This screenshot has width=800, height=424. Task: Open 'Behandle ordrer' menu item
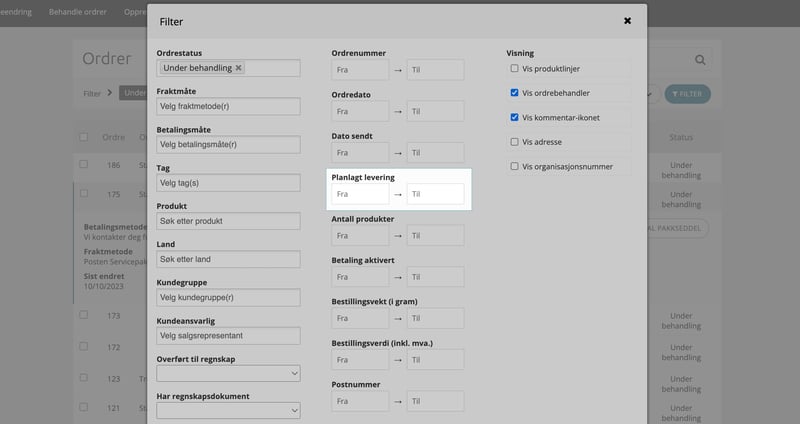point(79,10)
